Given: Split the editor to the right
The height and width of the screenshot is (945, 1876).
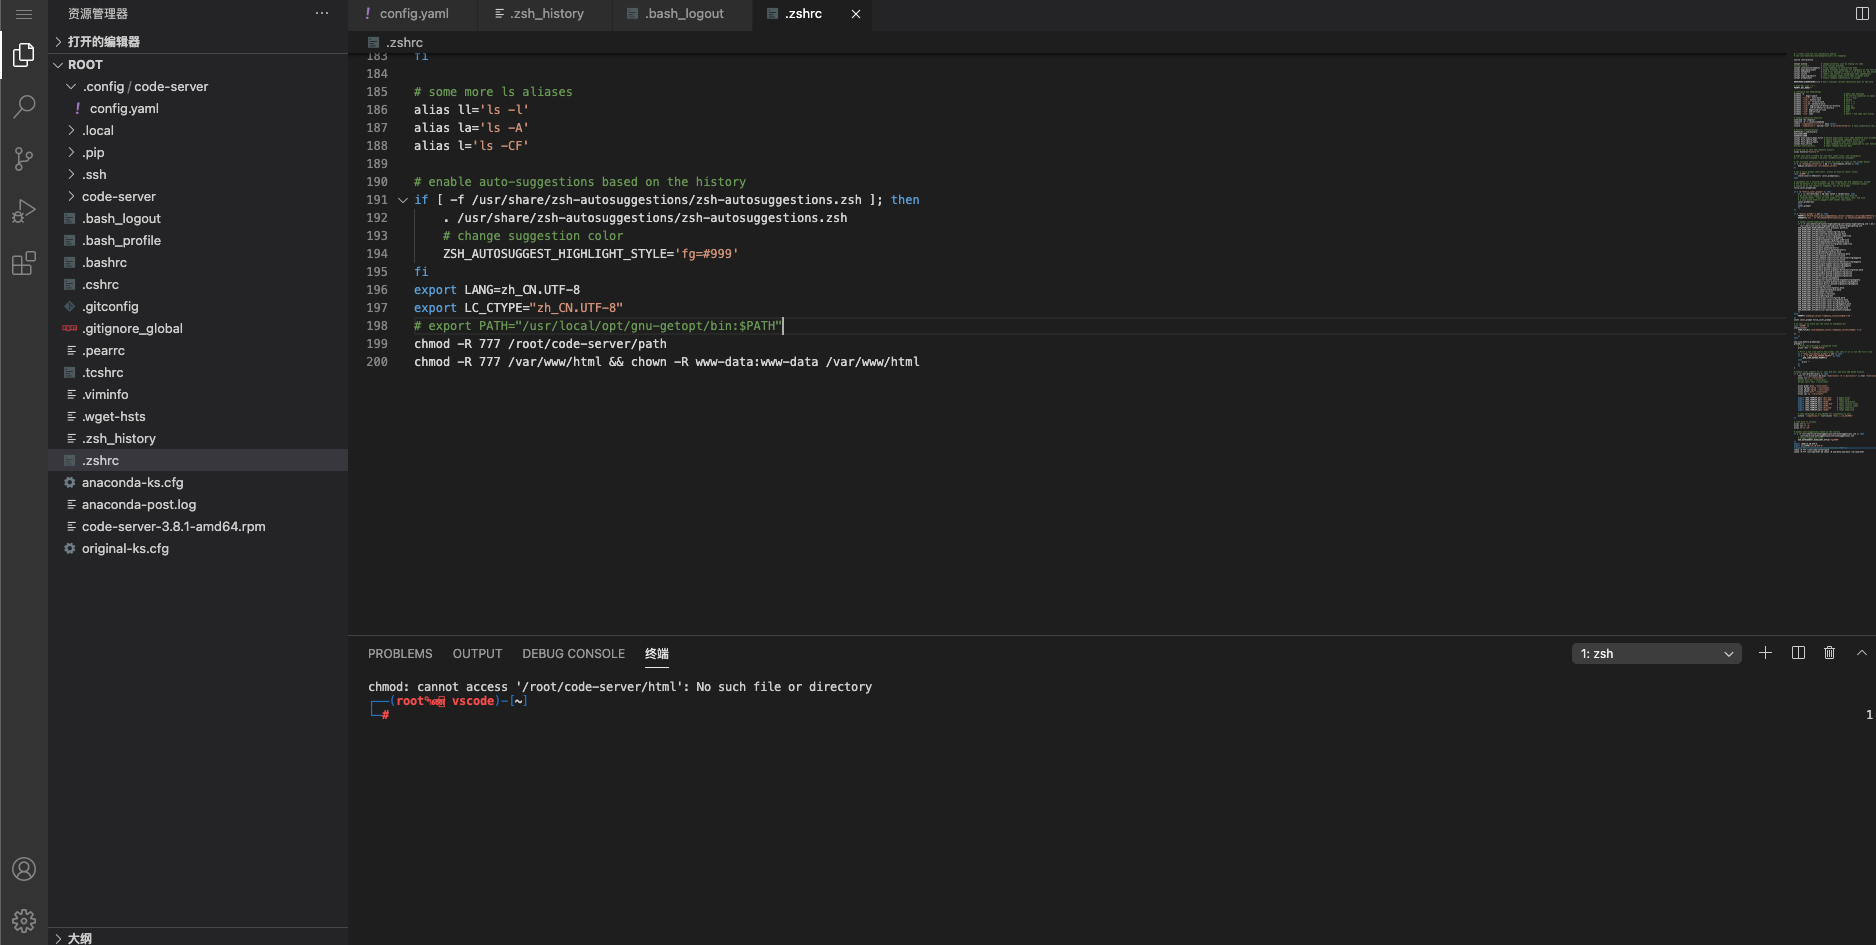Looking at the screenshot, I should tap(1862, 13).
